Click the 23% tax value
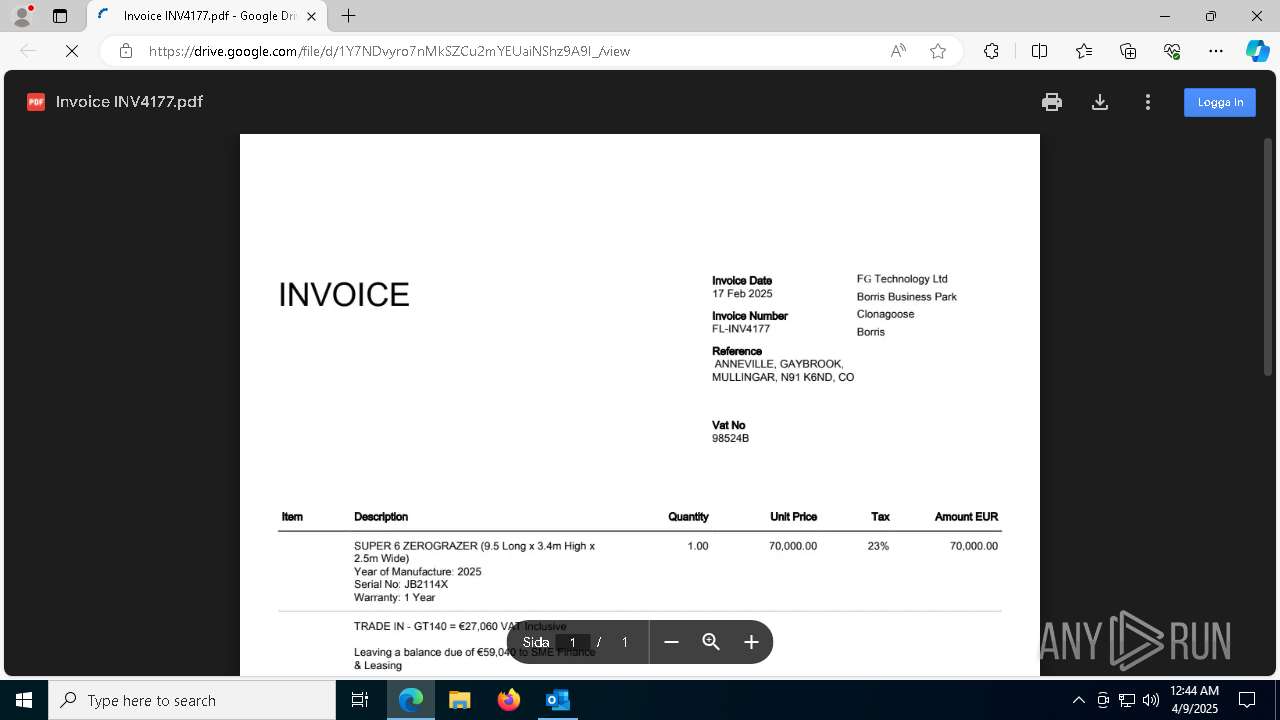This screenshot has width=1280, height=720. pyautogui.click(x=878, y=546)
